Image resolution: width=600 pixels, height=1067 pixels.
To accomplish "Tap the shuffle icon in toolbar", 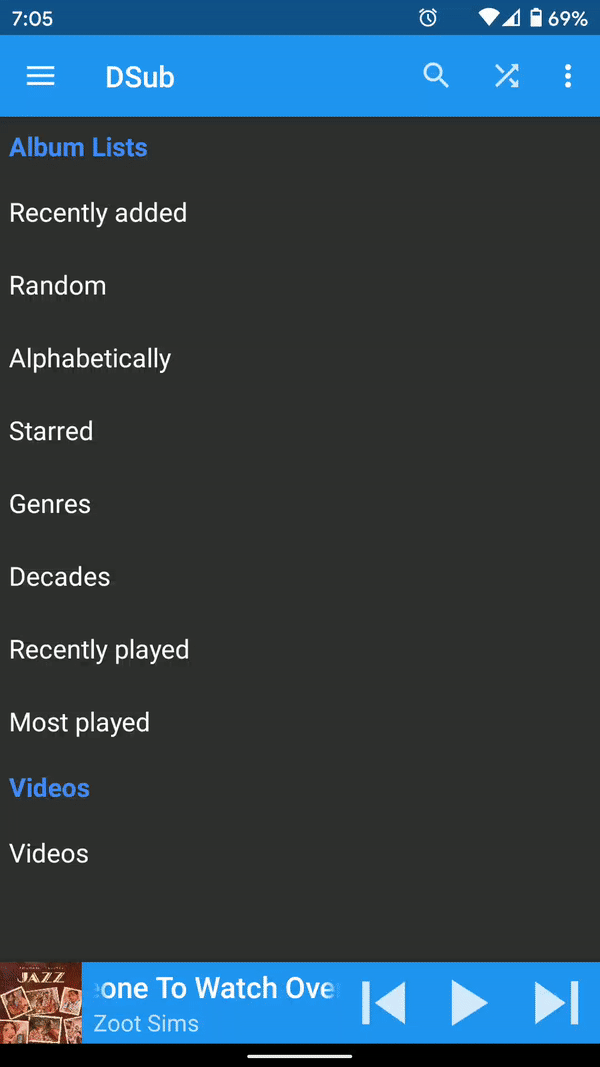I will (507, 76).
